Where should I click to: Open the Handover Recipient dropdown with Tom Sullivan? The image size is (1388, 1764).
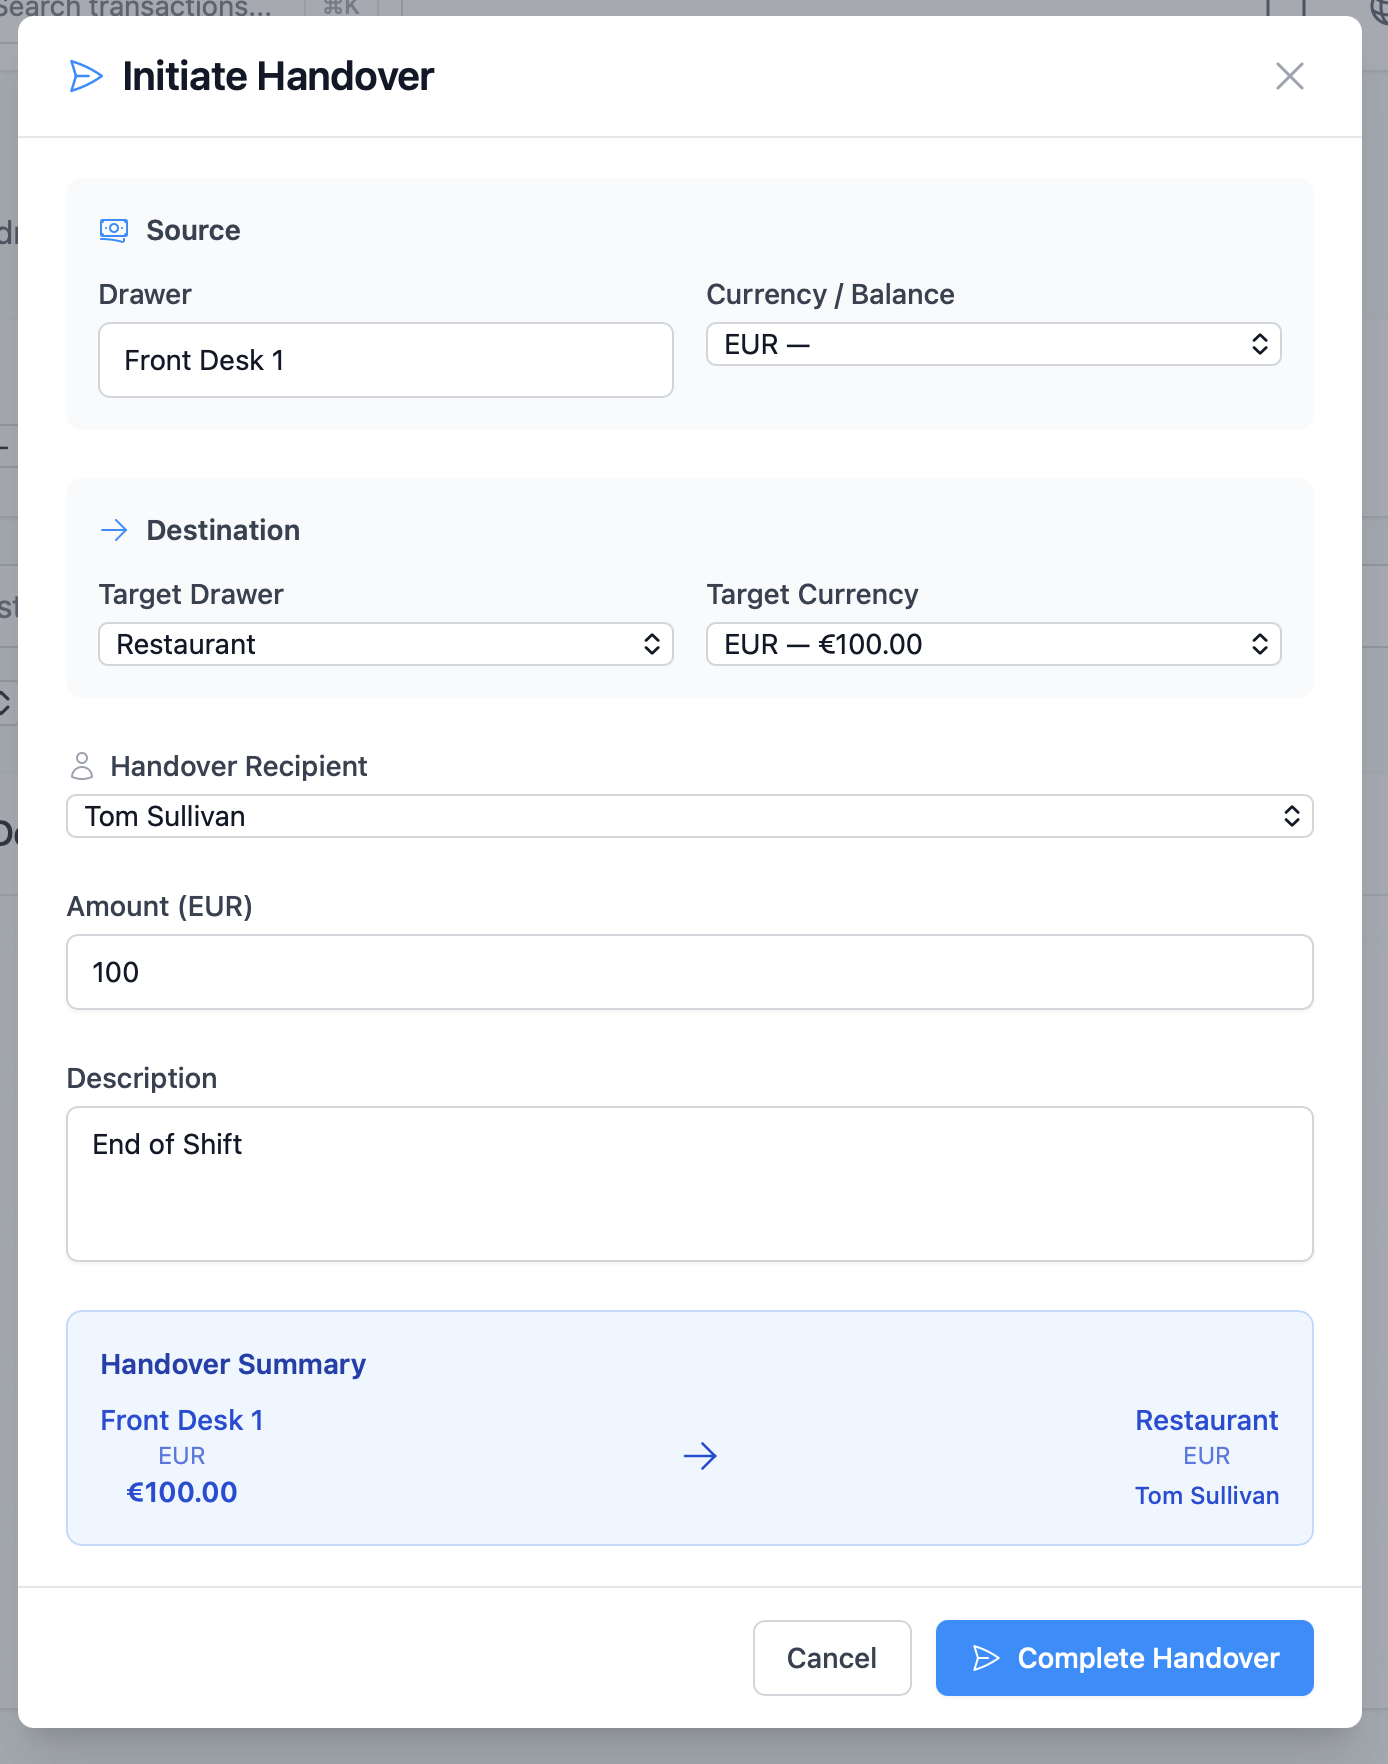689,816
